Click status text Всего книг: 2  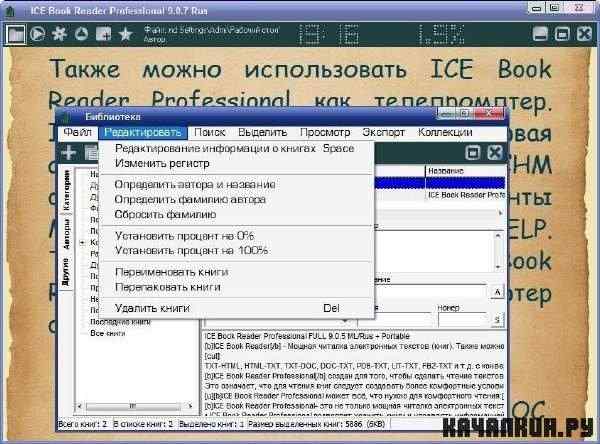(82, 424)
